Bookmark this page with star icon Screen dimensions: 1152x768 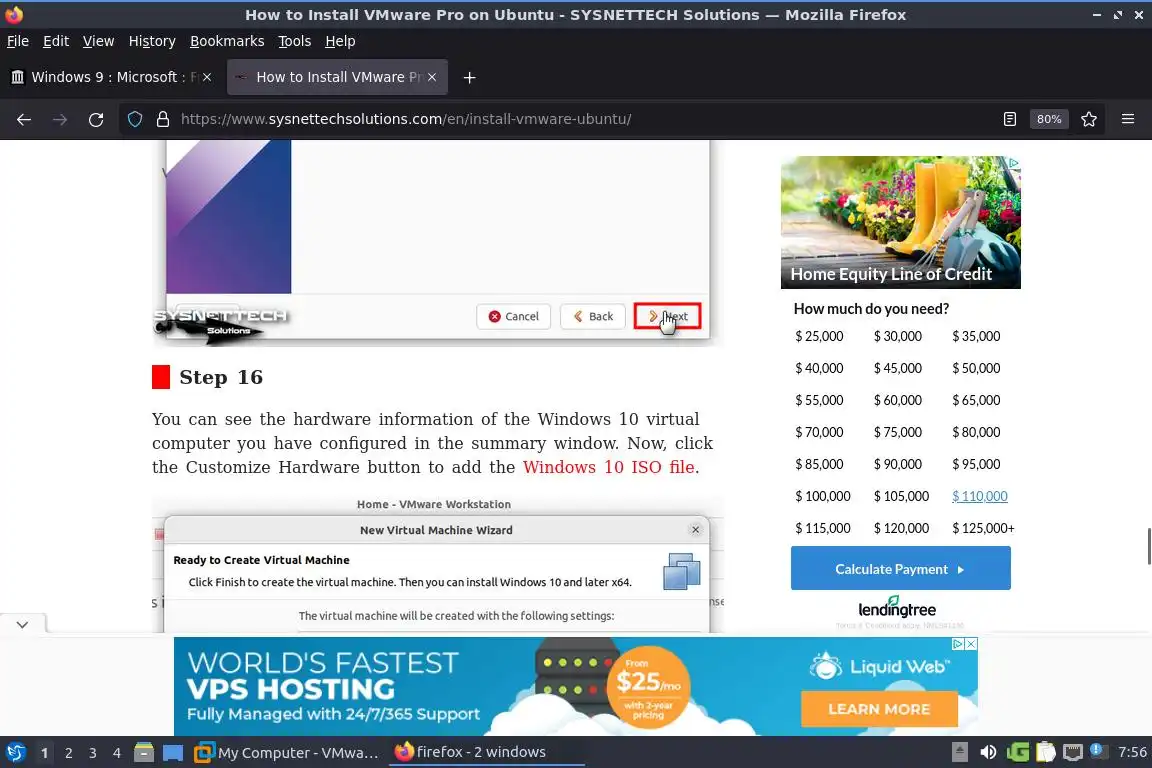1089,119
